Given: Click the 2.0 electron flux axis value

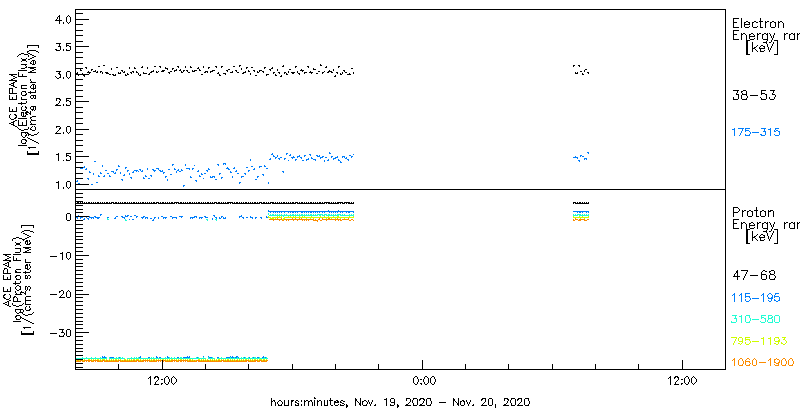Looking at the screenshot, I should 63,129.
